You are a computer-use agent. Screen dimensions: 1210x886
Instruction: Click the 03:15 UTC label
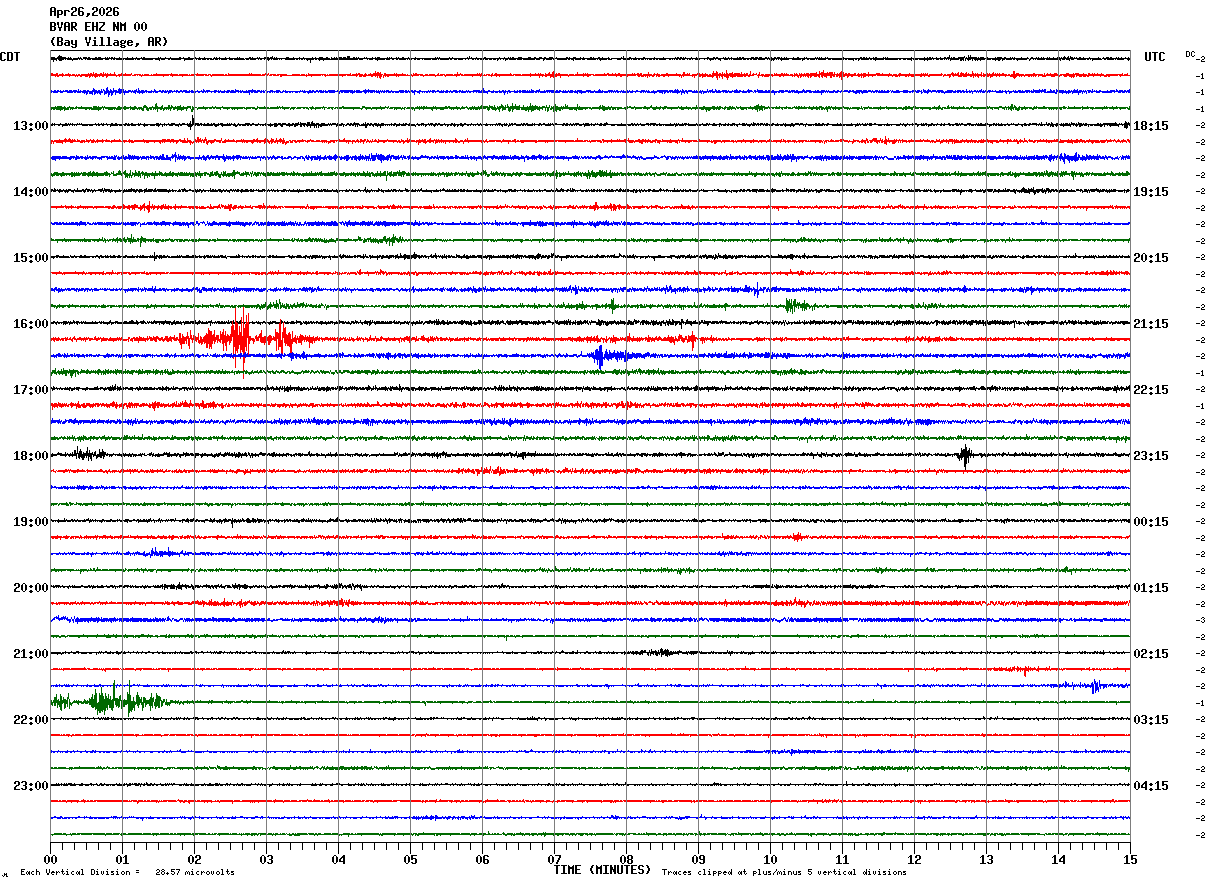[1151, 720]
